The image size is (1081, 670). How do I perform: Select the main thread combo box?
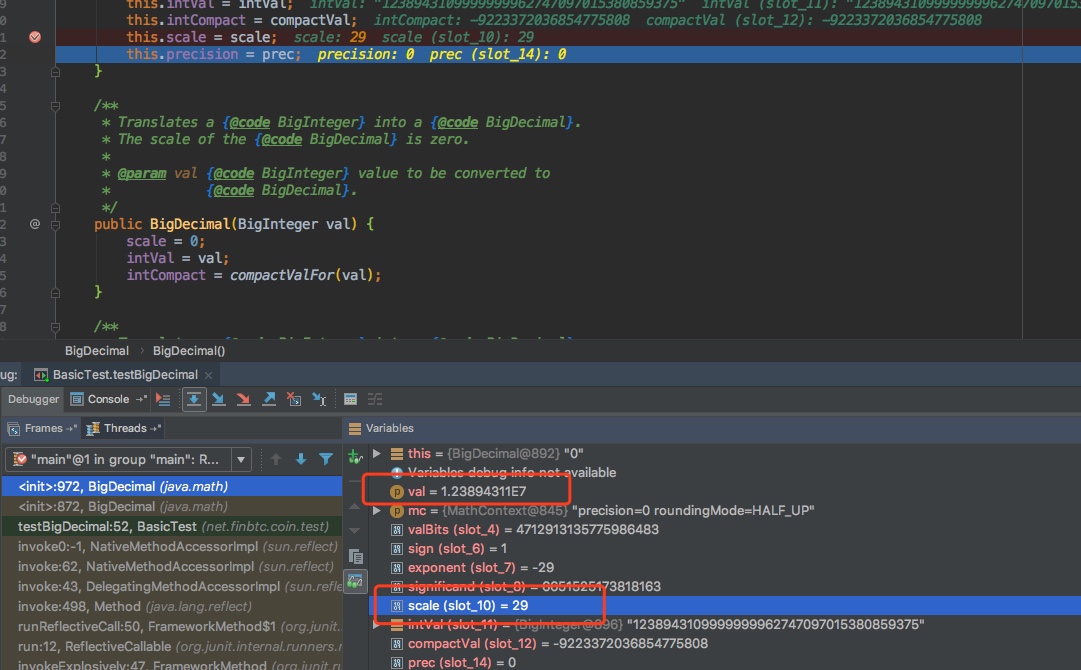(128, 460)
